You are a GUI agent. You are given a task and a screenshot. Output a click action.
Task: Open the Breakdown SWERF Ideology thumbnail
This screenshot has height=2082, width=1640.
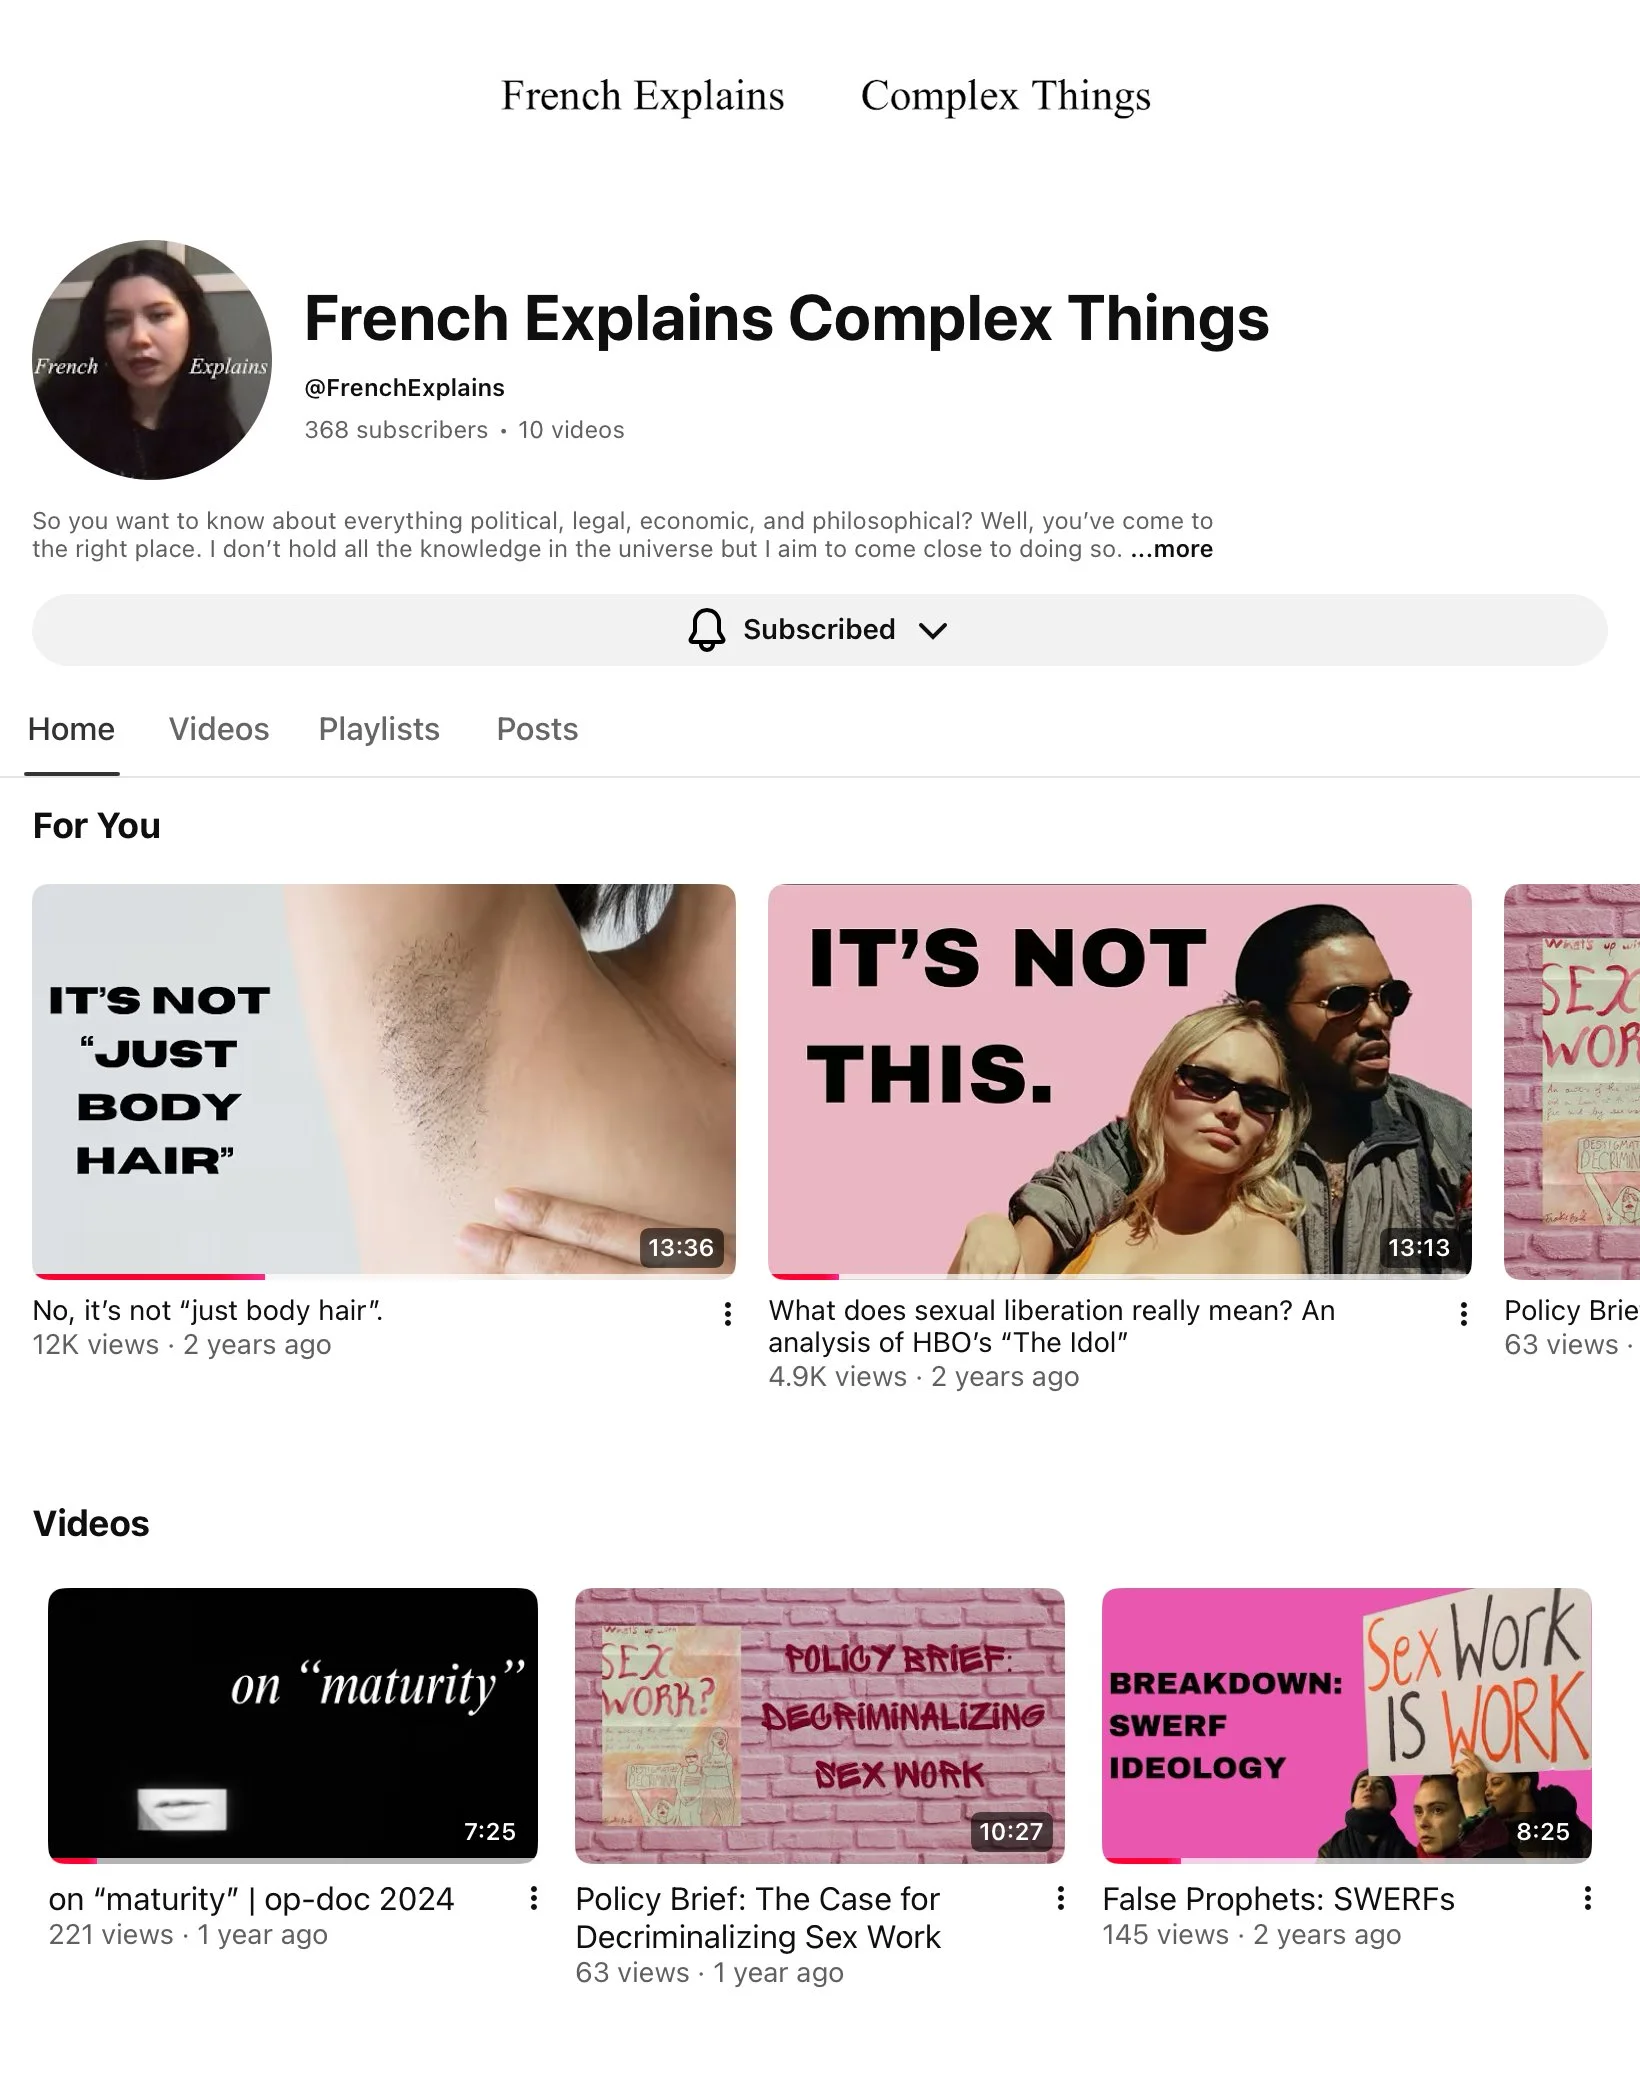tap(1347, 1725)
